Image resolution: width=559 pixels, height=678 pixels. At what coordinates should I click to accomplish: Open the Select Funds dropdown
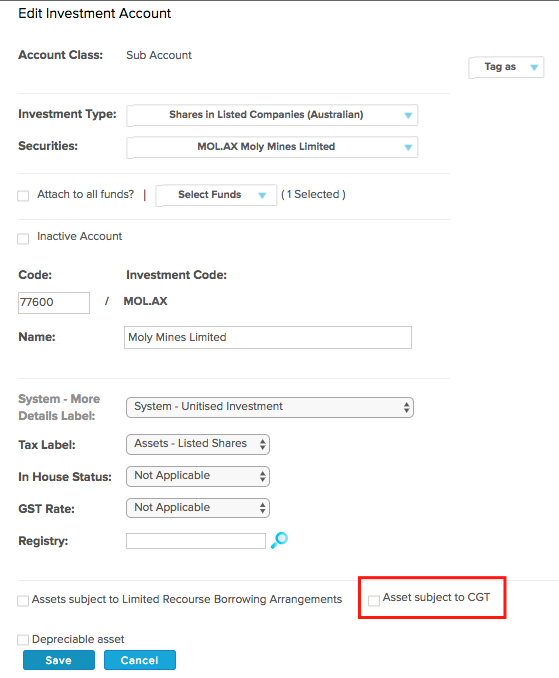point(216,195)
